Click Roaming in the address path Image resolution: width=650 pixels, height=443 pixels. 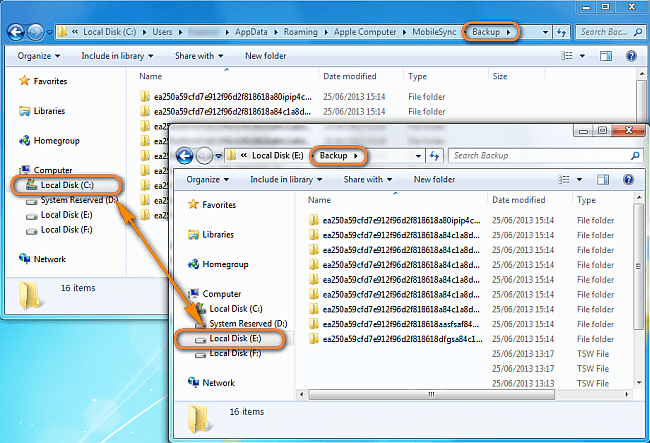point(301,32)
